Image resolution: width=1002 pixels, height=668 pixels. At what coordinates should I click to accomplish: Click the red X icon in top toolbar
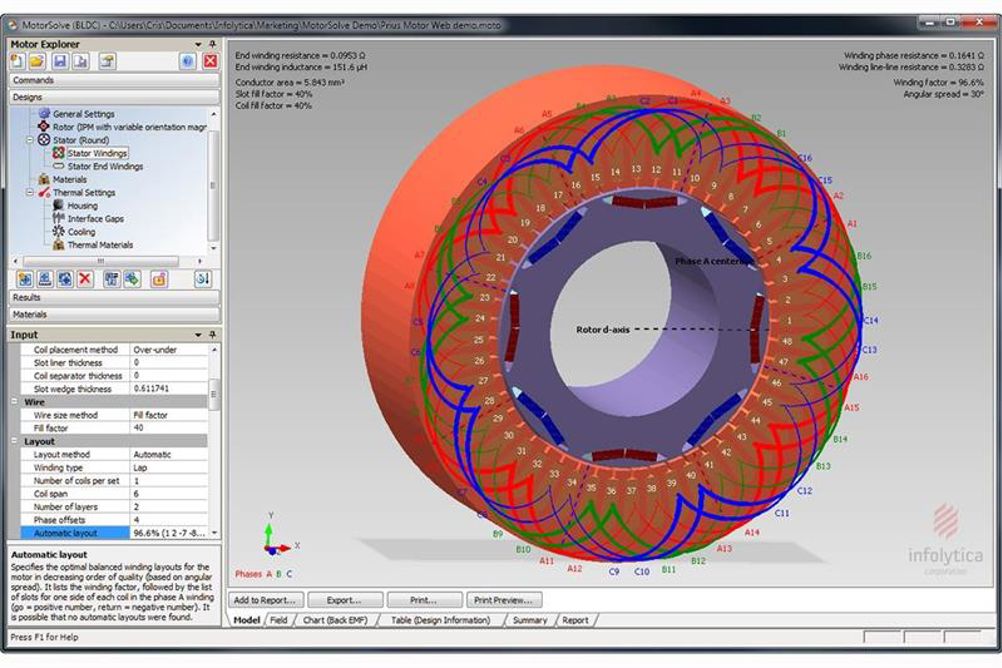click(210, 61)
